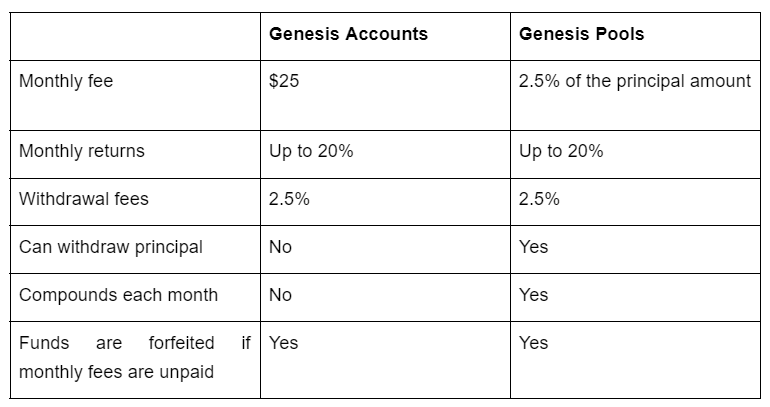Select Genesis Accounts withdrawal fee 2.5% cell

[289, 199]
